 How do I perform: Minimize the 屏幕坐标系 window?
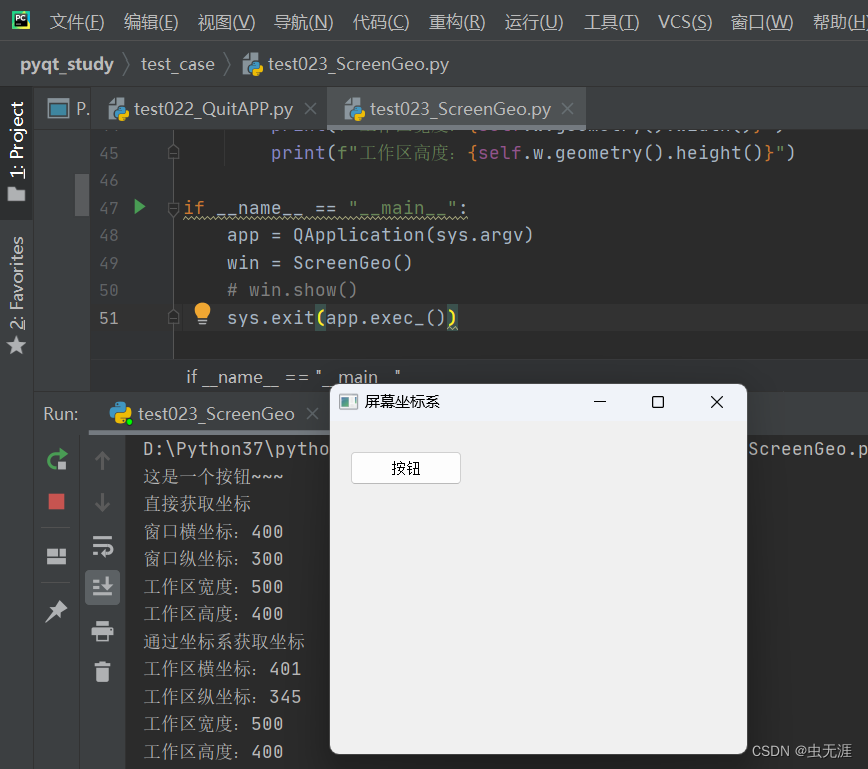tap(600, 402)
